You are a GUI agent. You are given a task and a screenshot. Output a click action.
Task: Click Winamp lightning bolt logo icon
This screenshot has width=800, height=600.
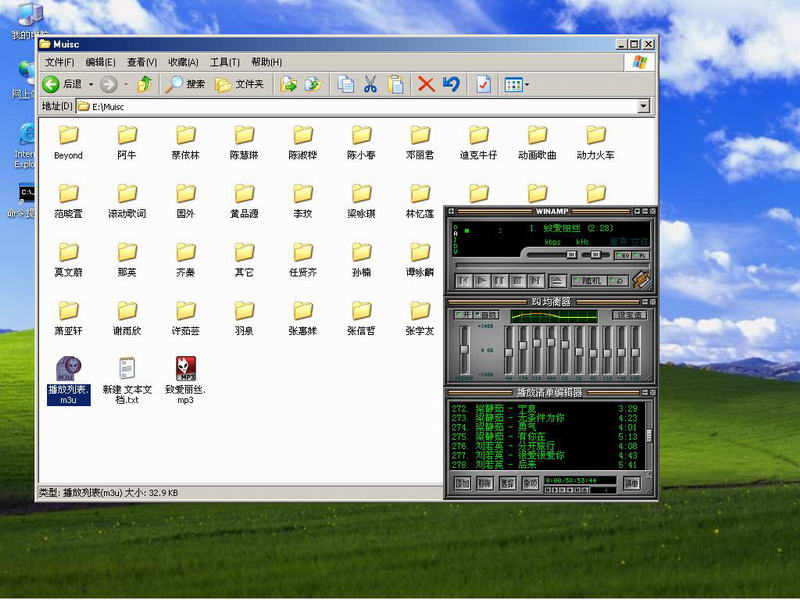(x=641, y=280)
